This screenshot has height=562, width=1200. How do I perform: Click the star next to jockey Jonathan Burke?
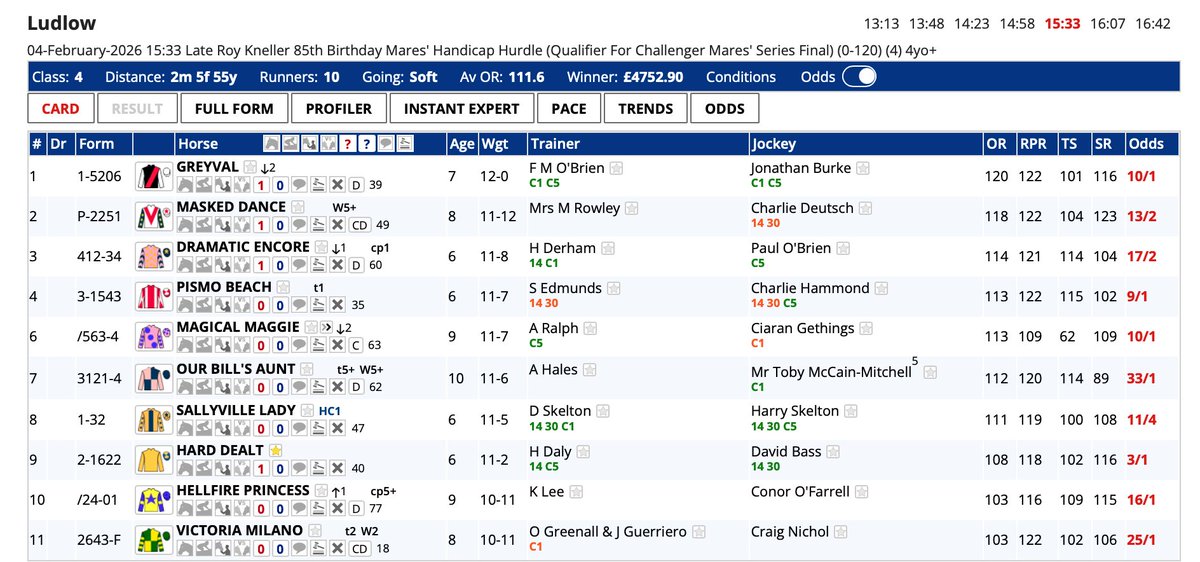coord(865,168)
